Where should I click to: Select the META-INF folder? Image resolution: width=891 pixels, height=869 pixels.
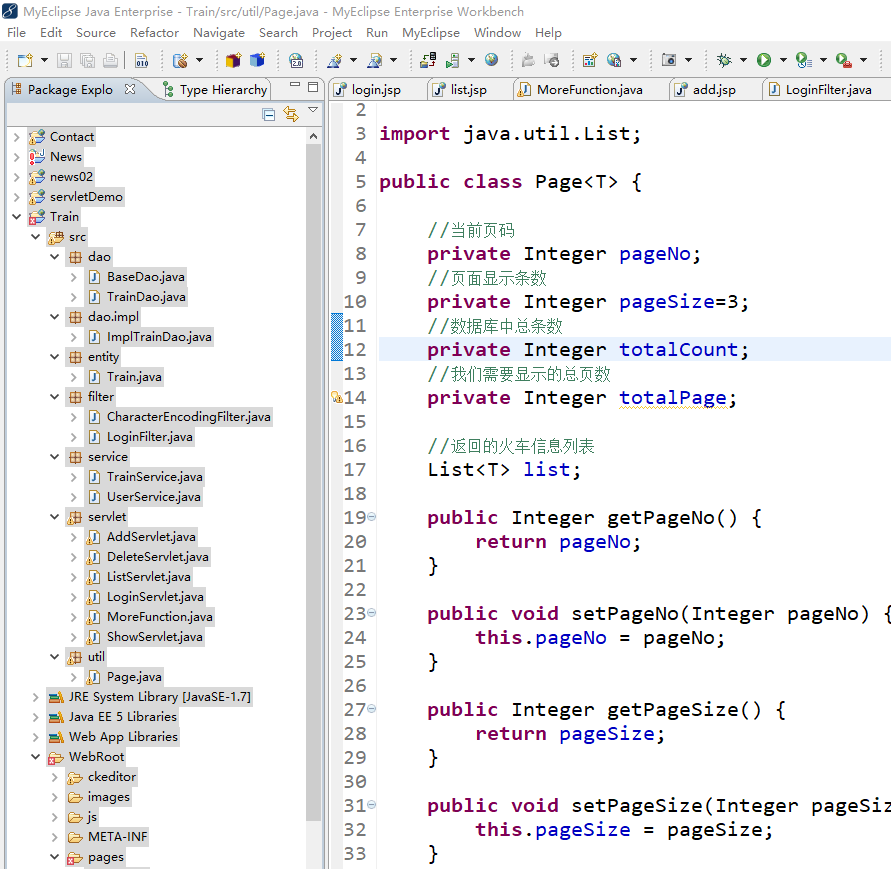coord(117,837)
